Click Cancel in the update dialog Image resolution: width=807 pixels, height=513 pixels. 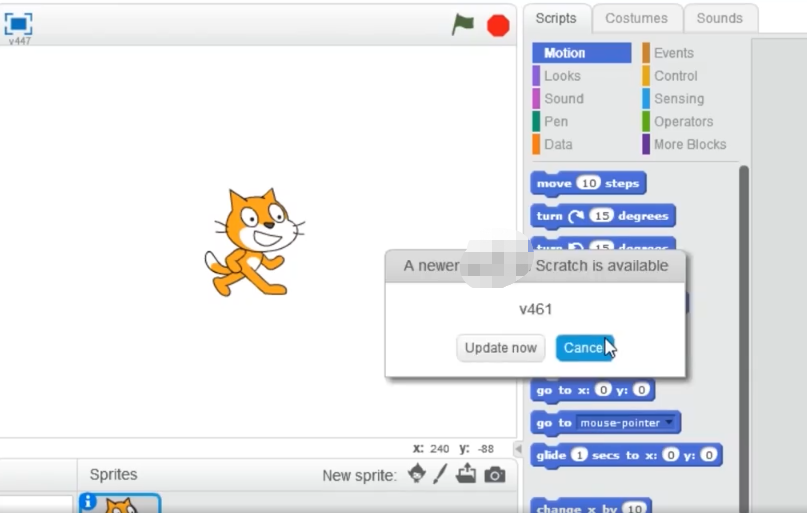585,348
